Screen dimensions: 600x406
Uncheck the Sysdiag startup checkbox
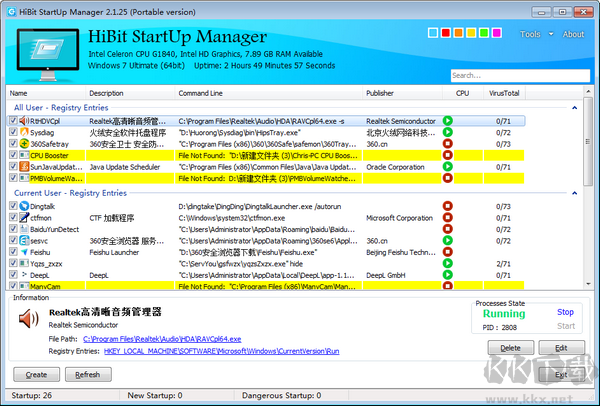[x=13, y=132]
